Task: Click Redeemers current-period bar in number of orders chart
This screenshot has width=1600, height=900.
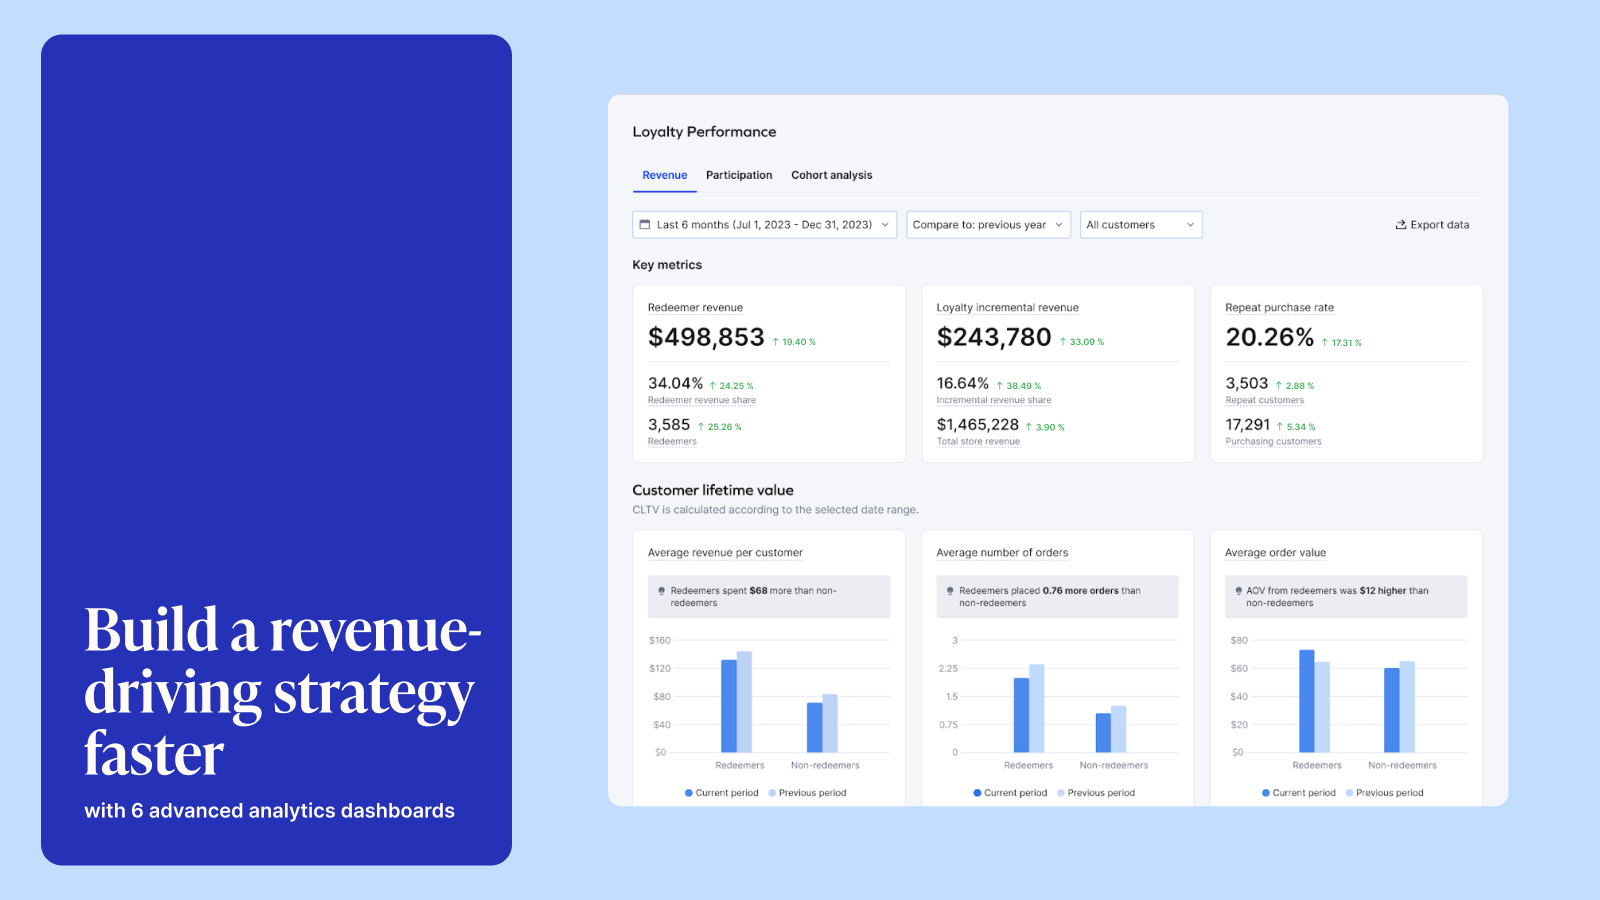Action: (1021, 715)
